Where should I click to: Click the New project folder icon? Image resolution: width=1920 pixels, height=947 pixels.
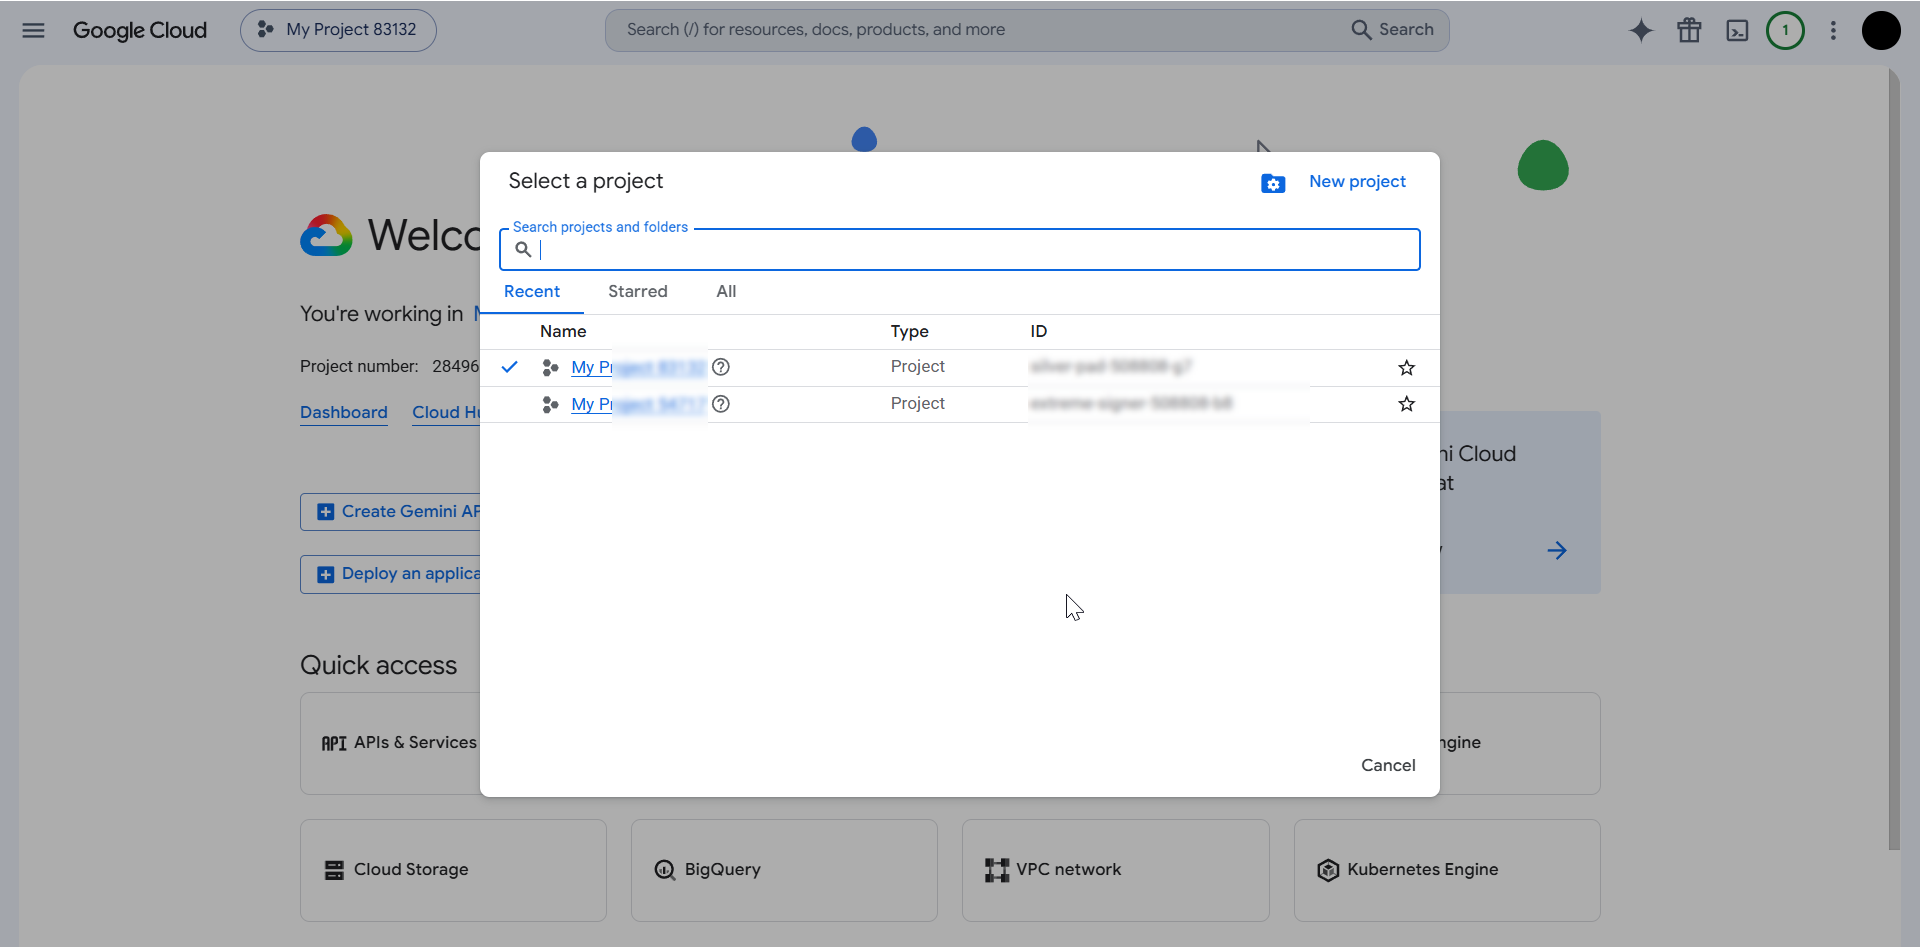(1273, 183)
